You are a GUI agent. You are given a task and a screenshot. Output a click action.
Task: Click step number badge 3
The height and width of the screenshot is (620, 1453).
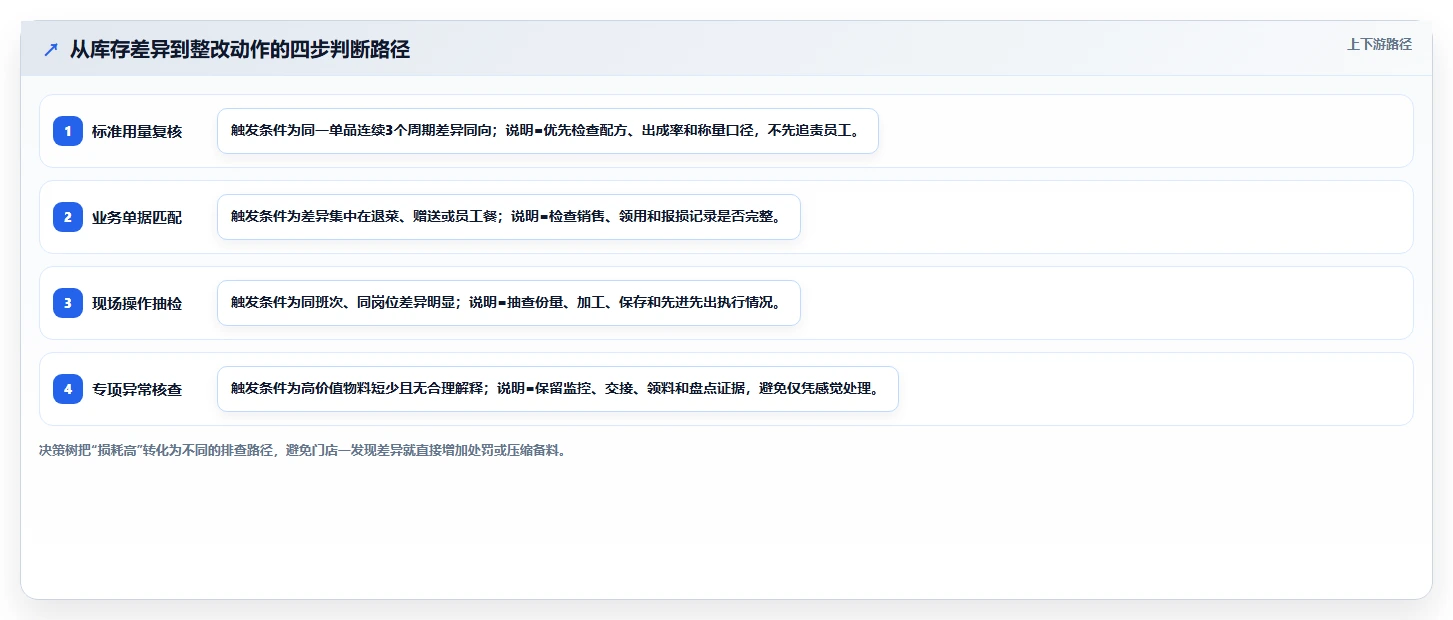68,303
